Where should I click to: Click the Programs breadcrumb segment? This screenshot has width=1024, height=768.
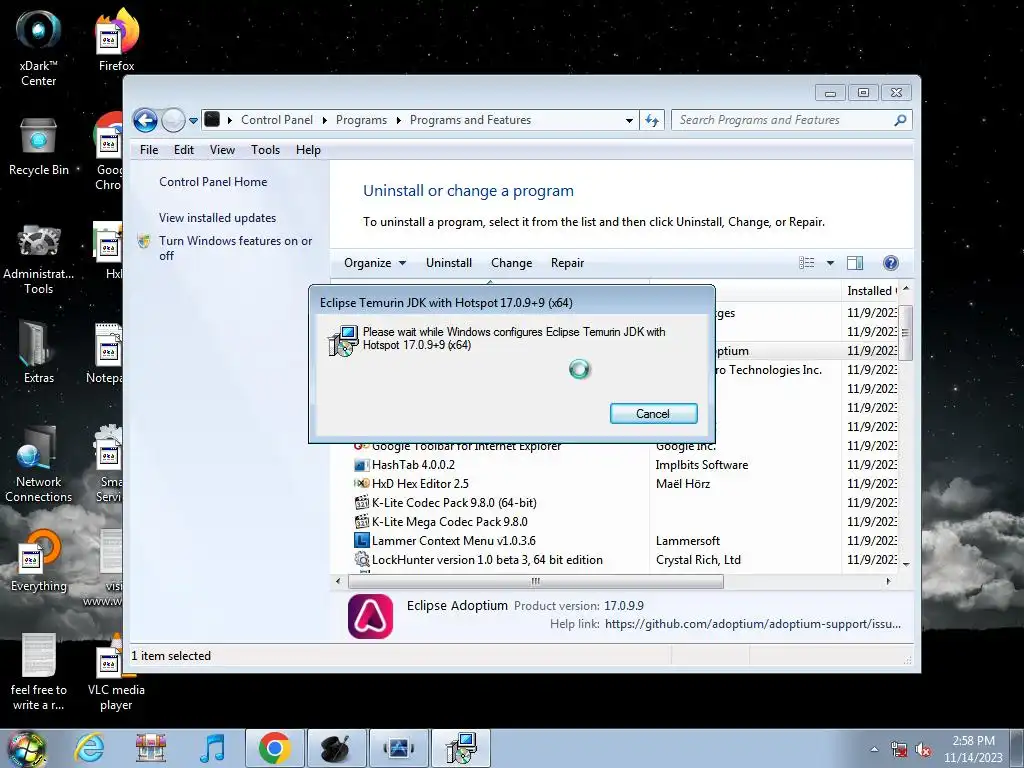361,120
